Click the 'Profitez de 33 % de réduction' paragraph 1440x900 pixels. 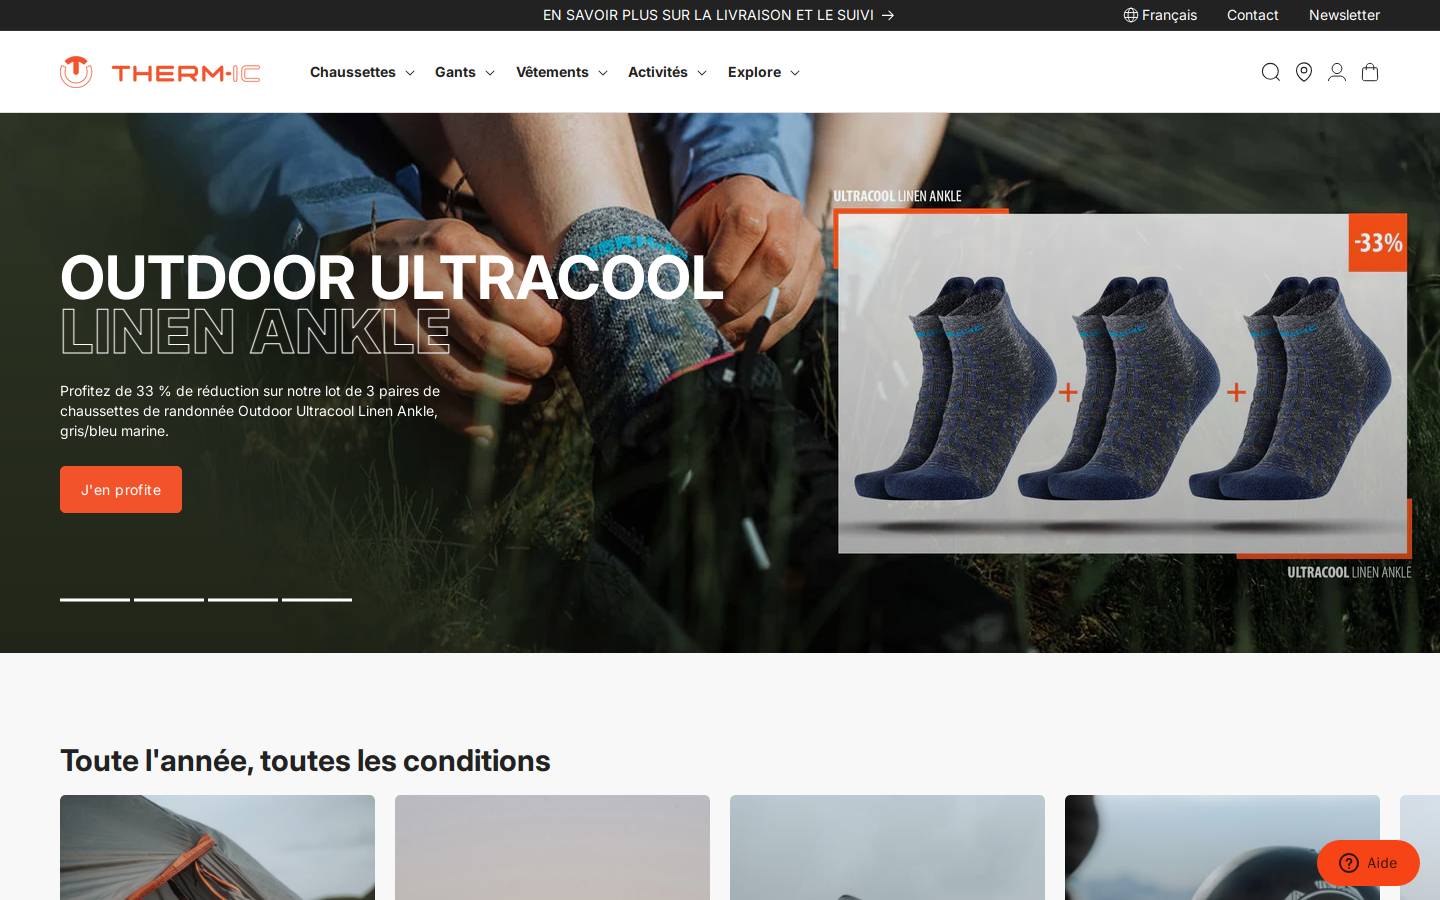click(250, 411)
